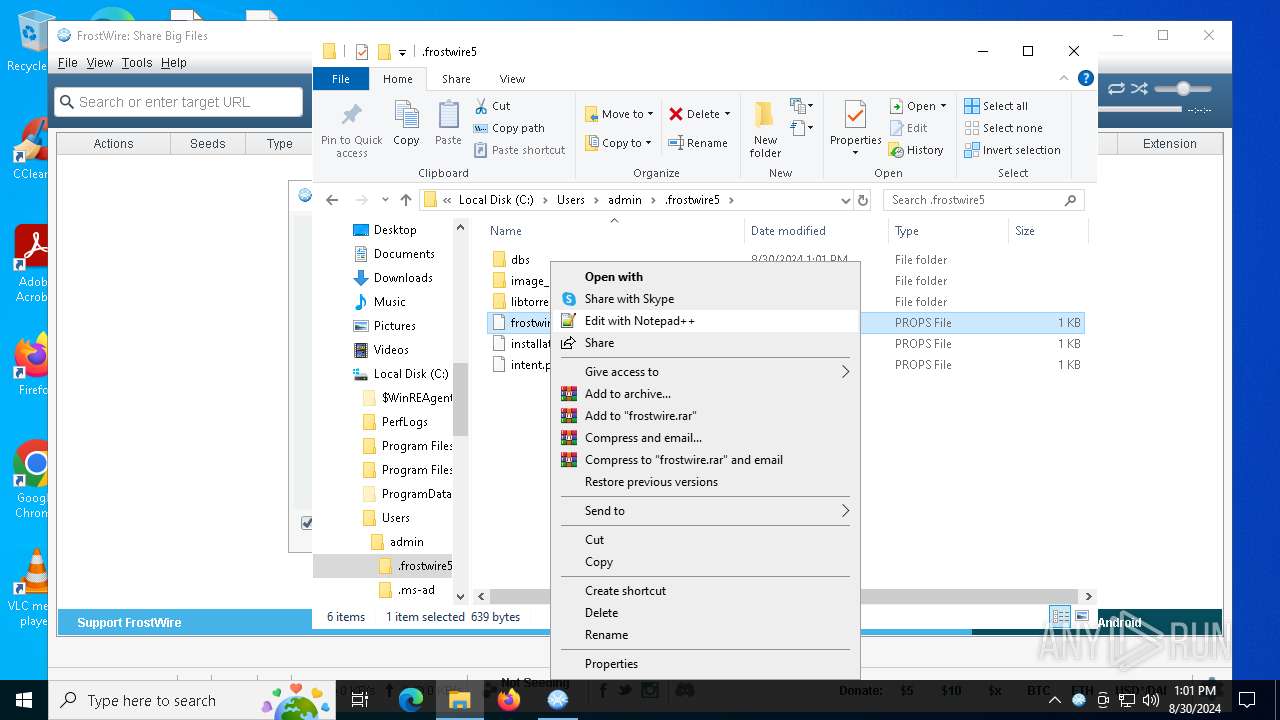Click the search magnifier in Explorer search box
The image size is (1280, 720).
[x=1071, y=200]
